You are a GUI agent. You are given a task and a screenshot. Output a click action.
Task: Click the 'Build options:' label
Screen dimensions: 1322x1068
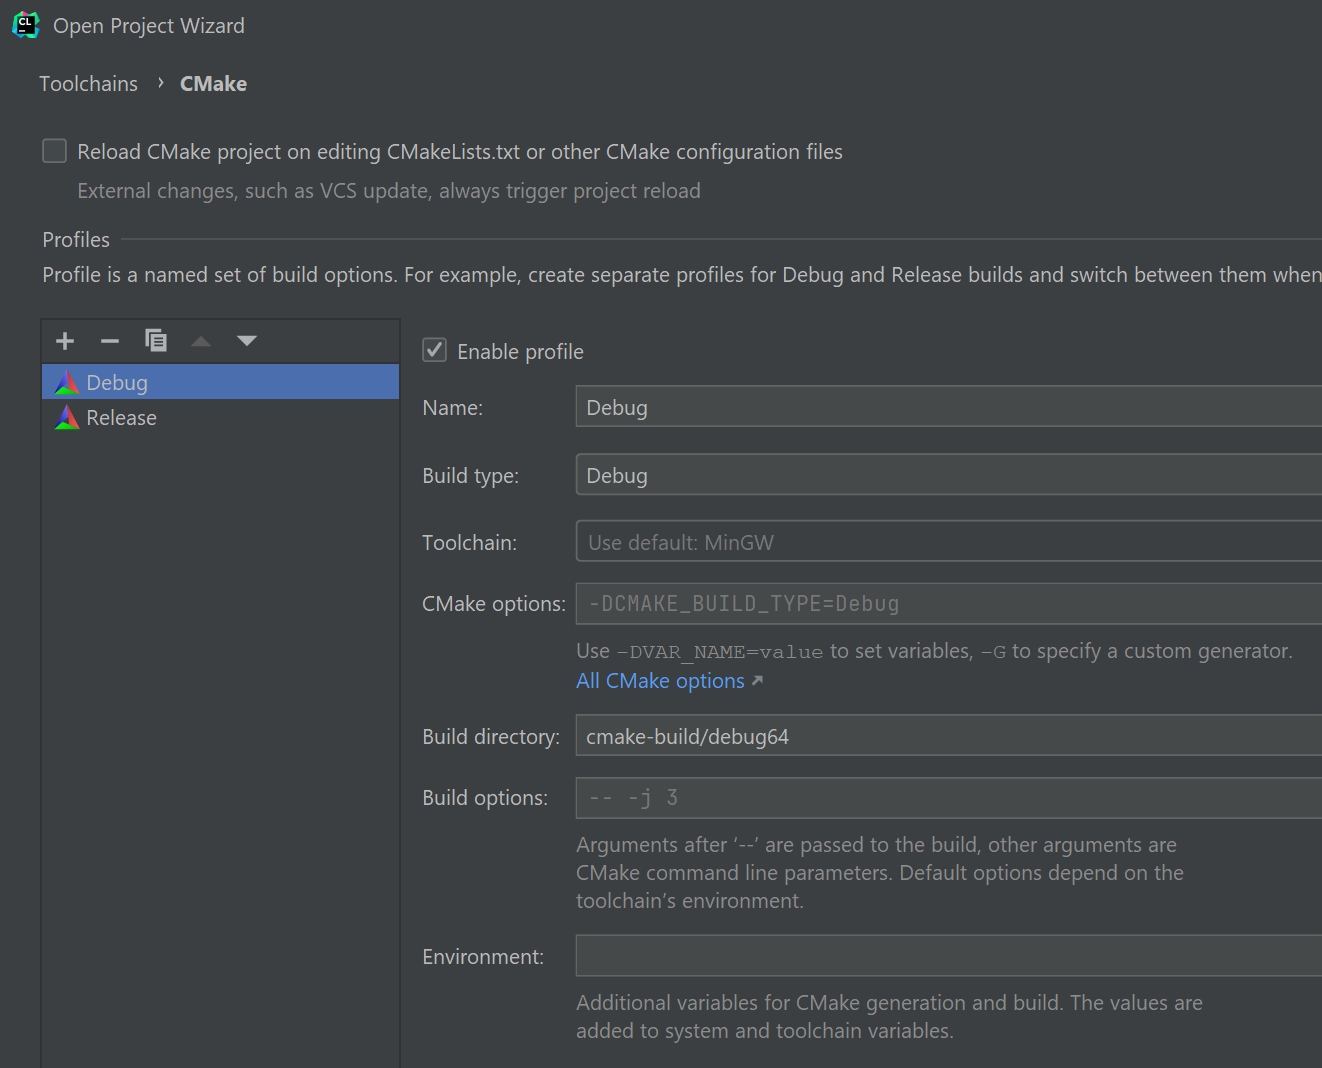coord(485,798)
